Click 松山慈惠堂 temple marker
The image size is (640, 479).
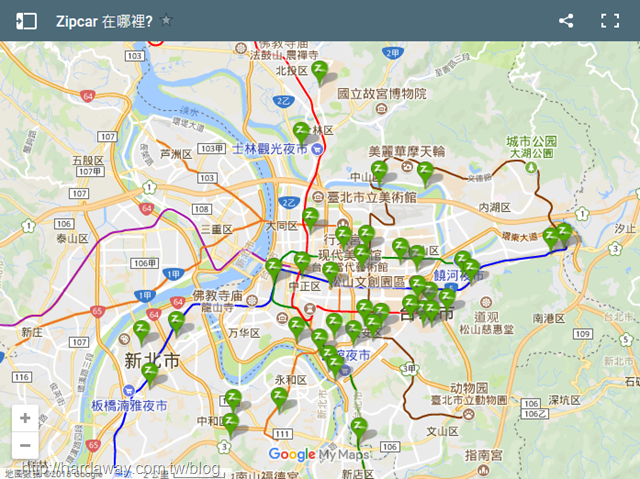[x=486, y=303]
